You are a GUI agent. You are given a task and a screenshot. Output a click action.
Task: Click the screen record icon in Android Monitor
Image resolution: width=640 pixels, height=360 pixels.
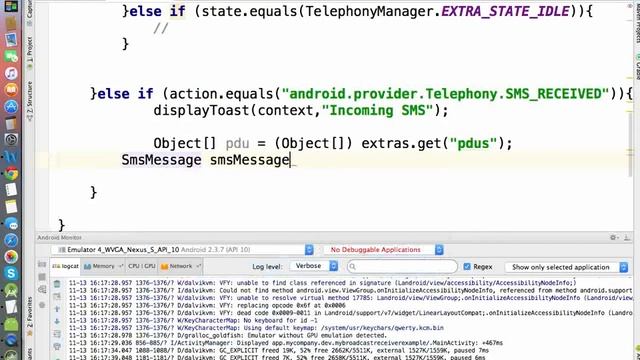pos(42,277)
